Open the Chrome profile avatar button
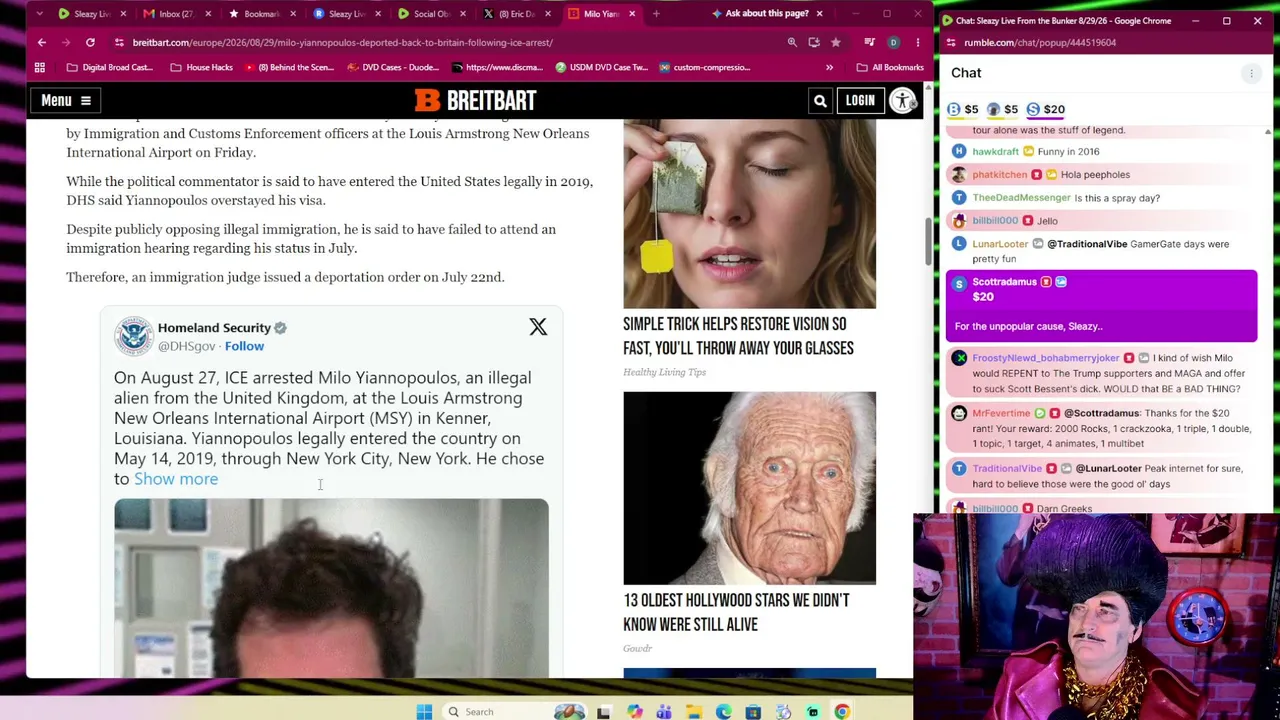This screenshot has height=720, width=1280. point(893,43)
